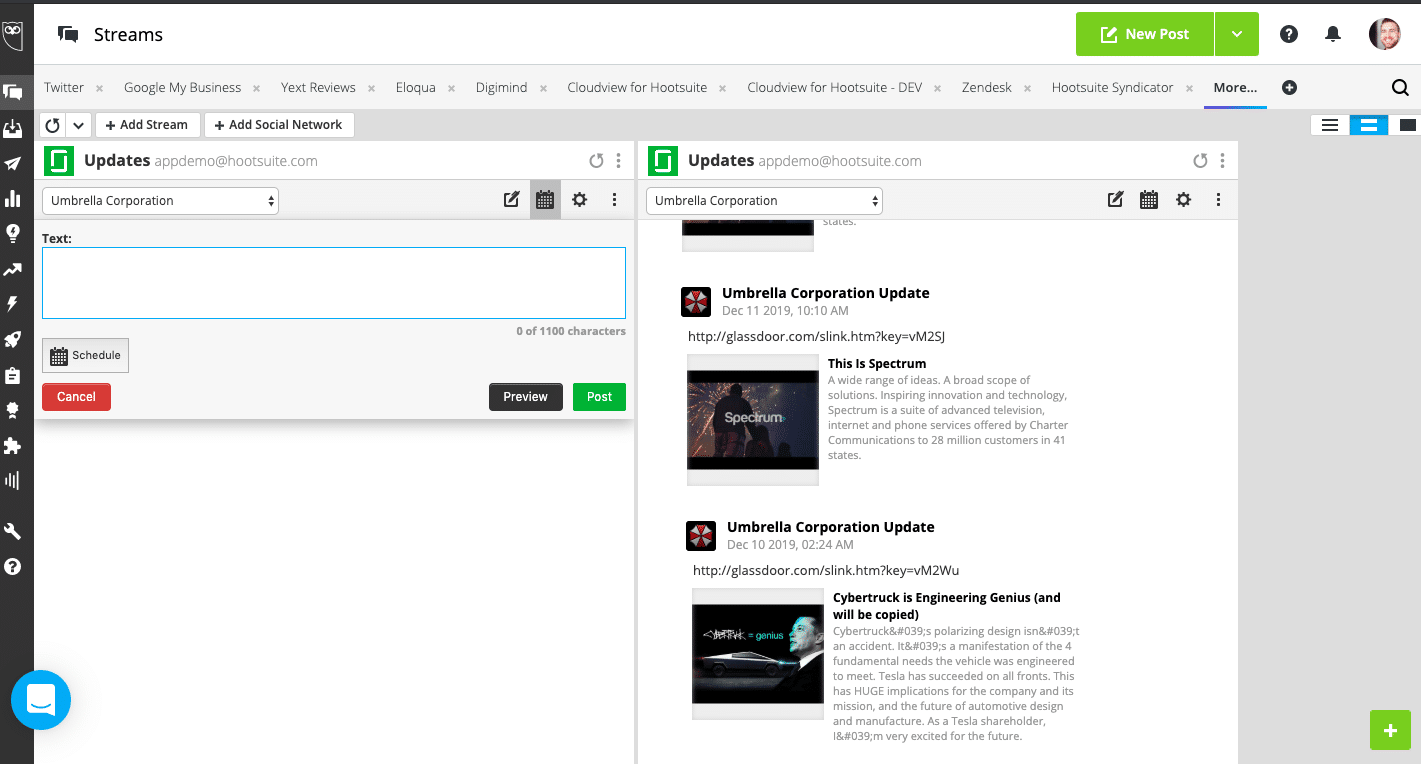Expand the New Post dropdown arrow
Screen dimensions: 1421x764
coord(1237,34)
